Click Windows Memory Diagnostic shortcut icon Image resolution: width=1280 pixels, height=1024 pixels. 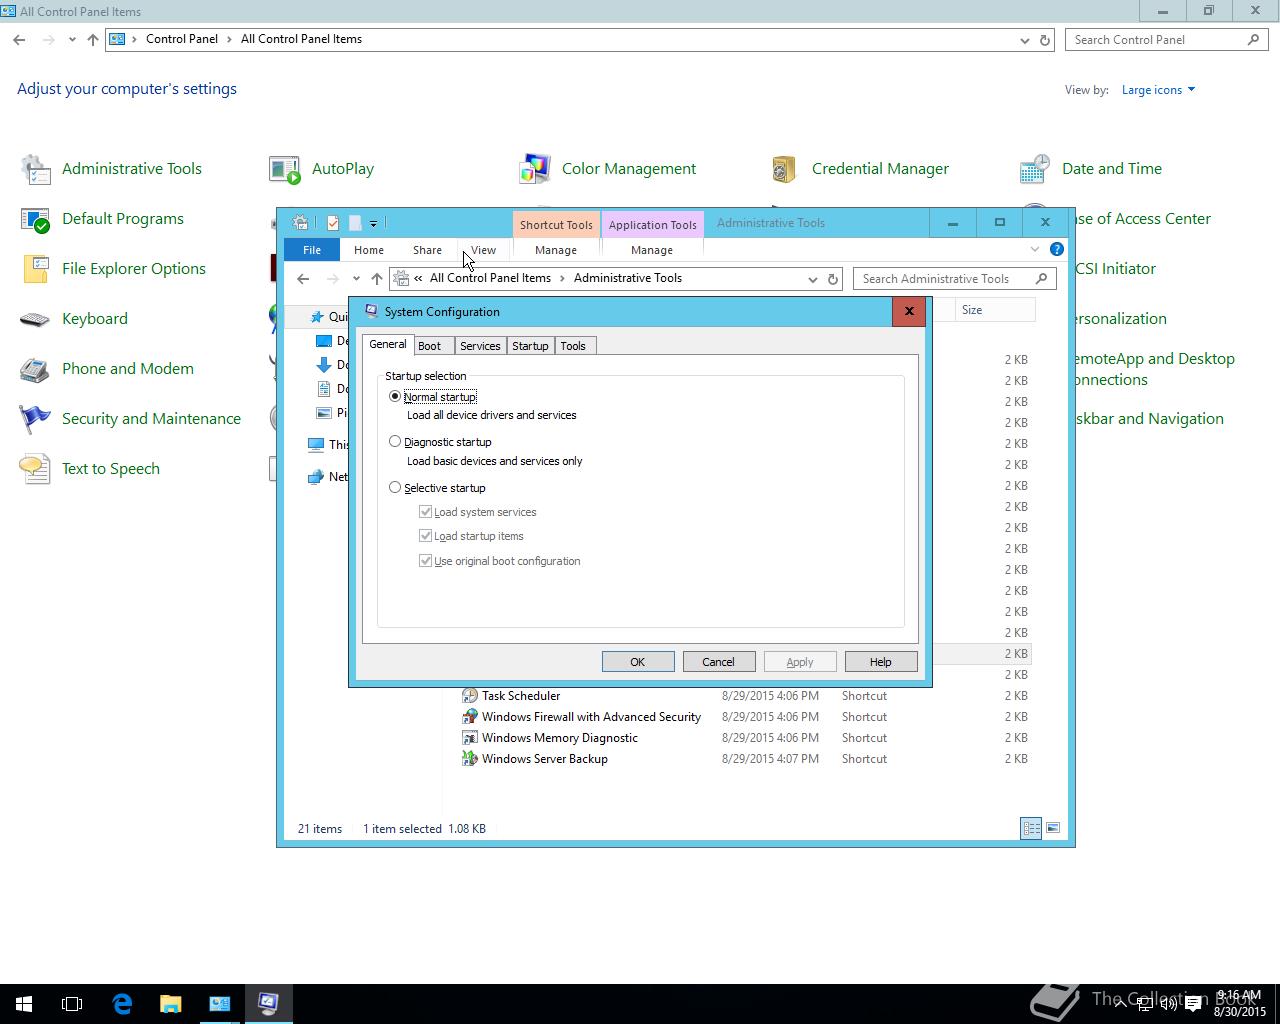pyautogui.click(x=469, y=738)
